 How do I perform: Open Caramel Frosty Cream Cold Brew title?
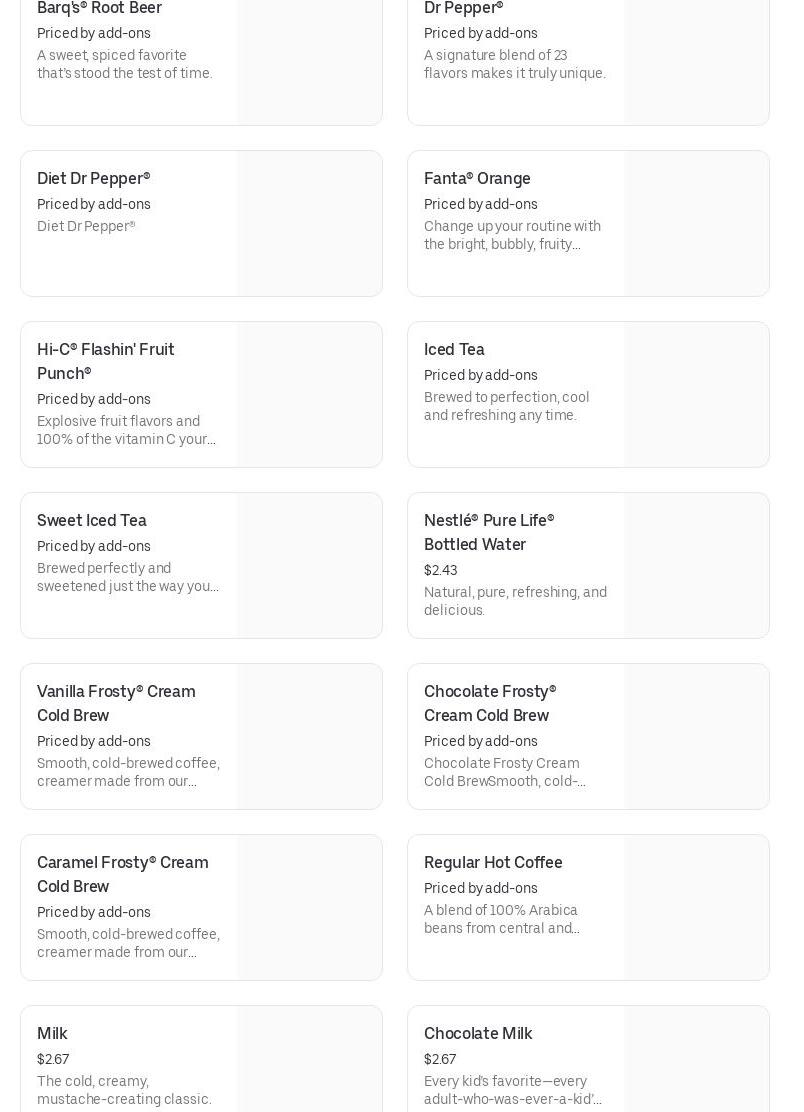pos(122,874)
